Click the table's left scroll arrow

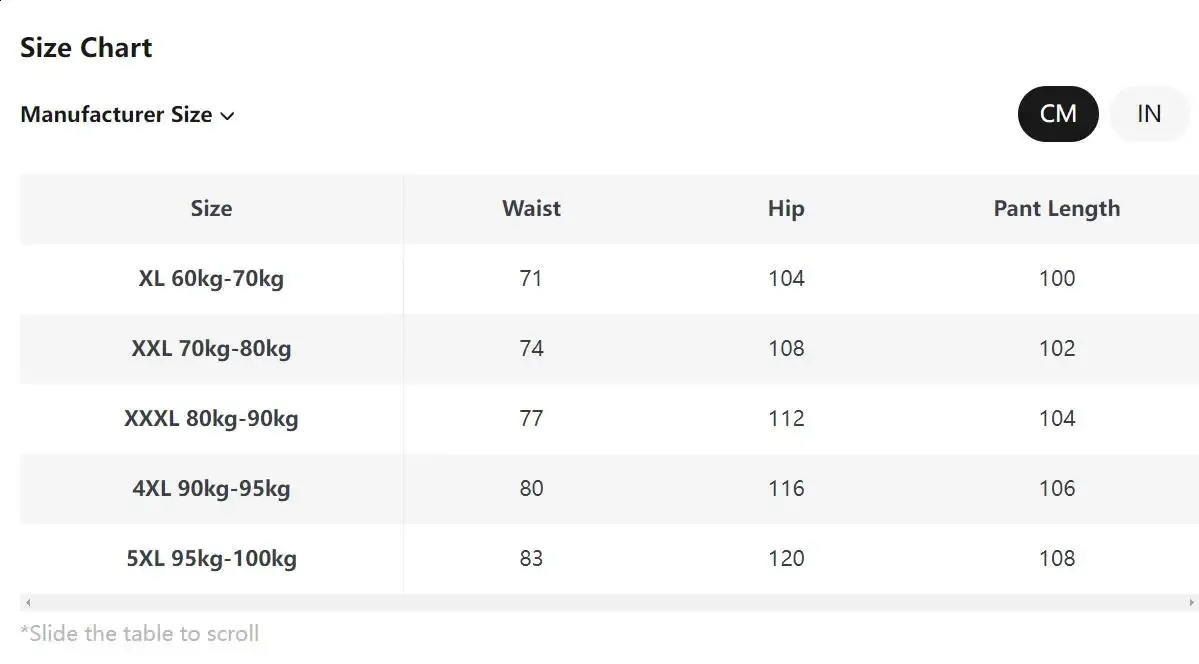28,603
